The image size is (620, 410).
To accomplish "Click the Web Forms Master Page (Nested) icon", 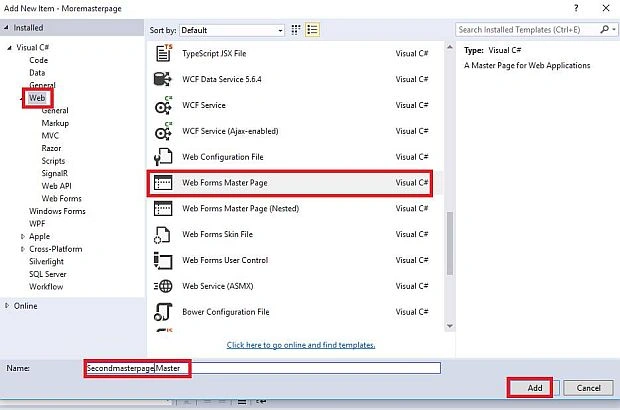I will pos(163,208).
